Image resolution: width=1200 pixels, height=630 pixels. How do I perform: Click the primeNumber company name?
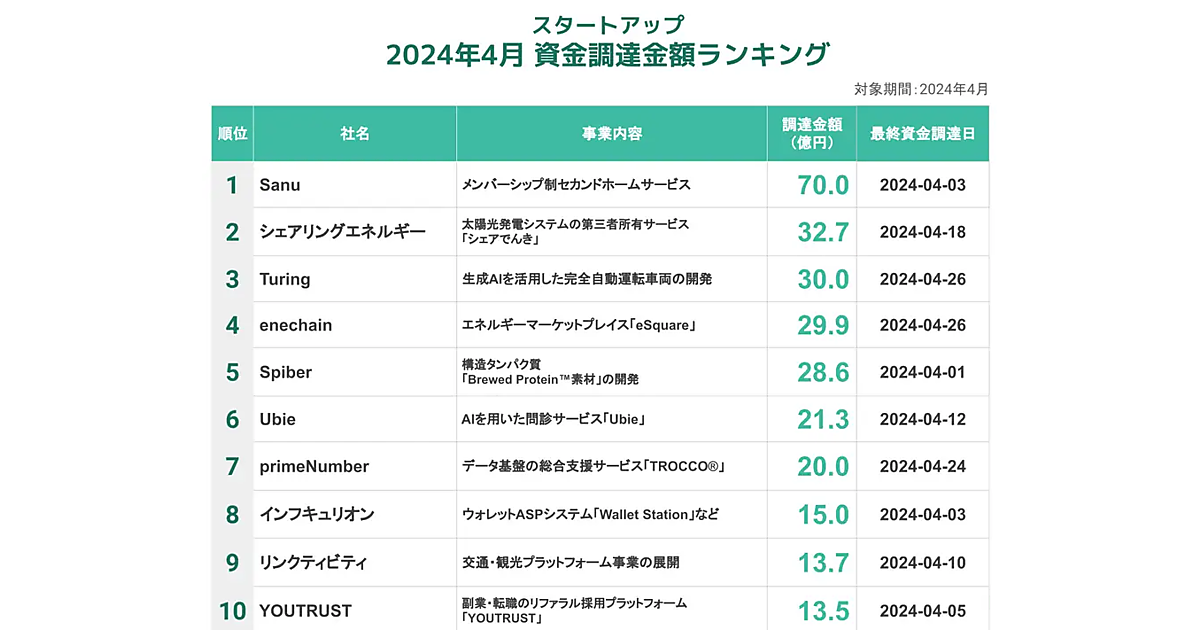[x=314, y=466]
